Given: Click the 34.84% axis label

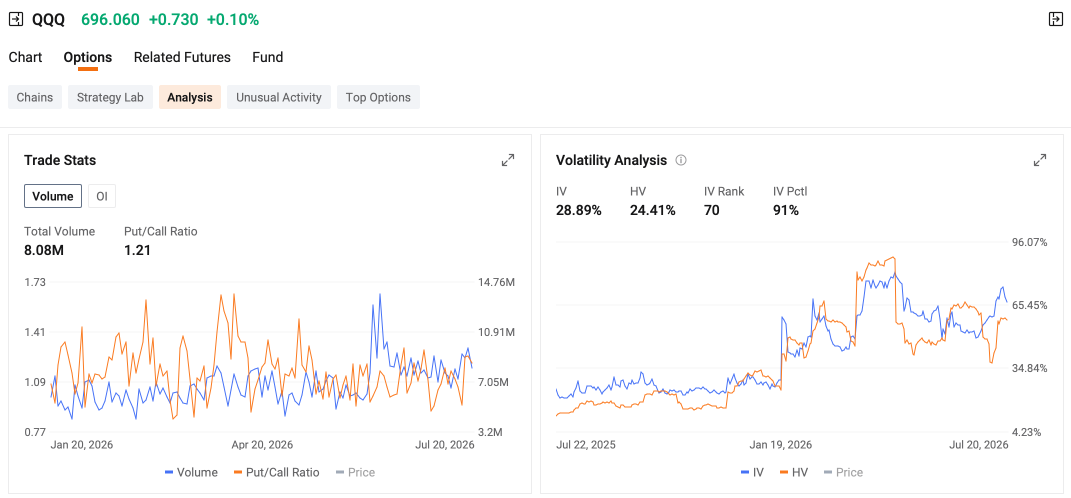Looking at the screenshot, I should [1029, 369].
